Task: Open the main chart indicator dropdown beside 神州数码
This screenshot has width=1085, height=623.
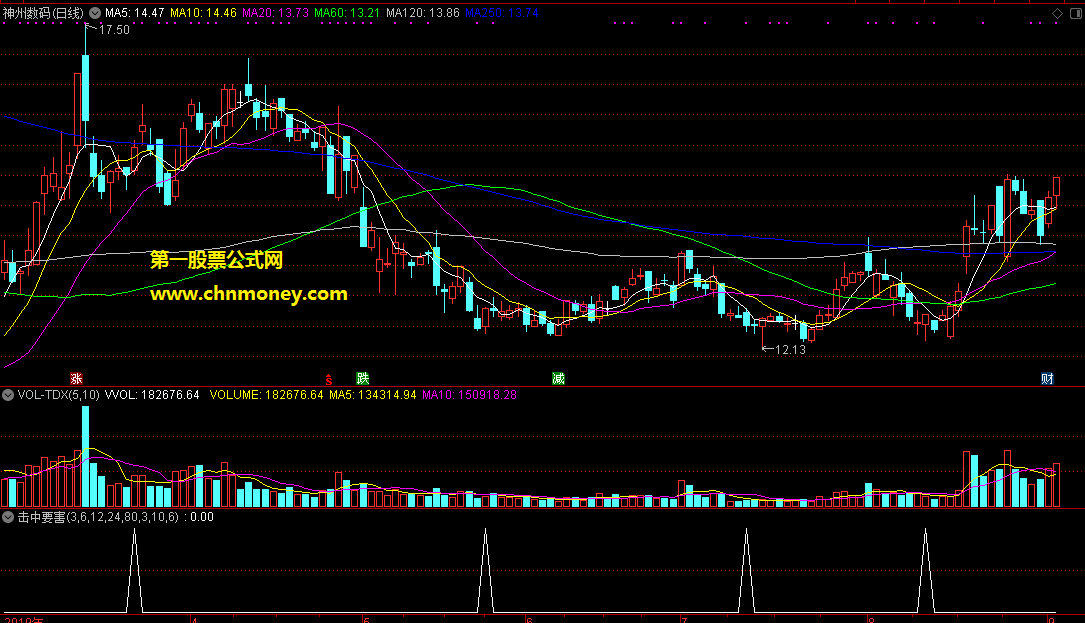Action: click(x=95, y=13)
